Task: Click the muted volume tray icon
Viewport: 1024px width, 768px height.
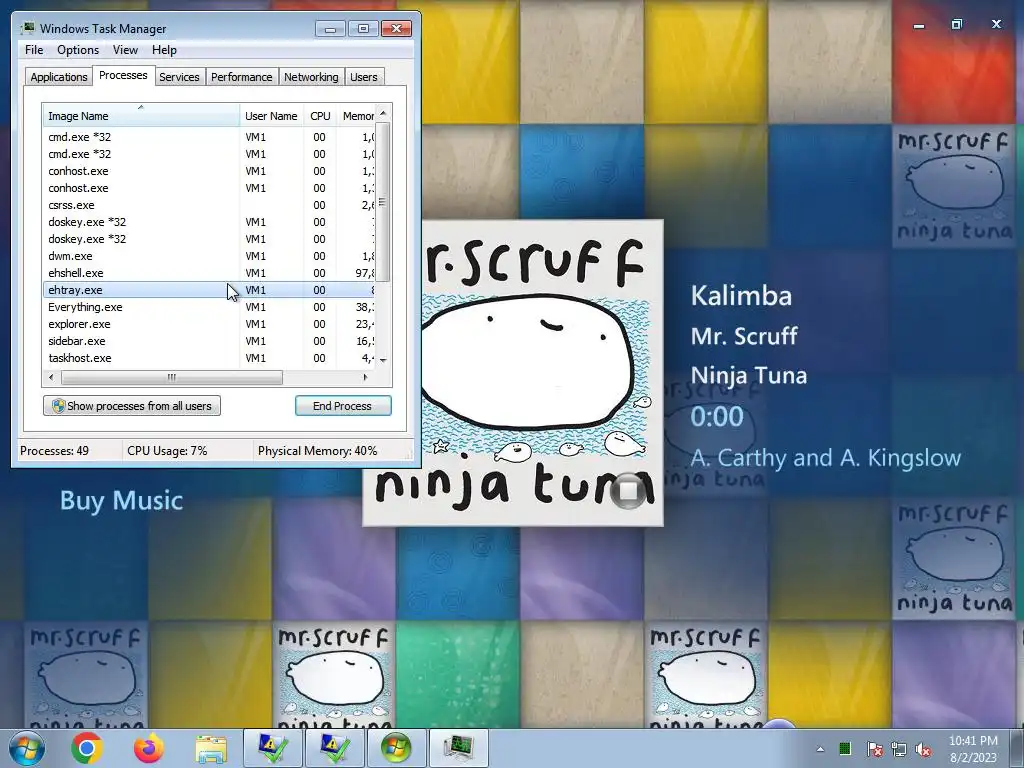Action: pyautogui.click(x=923, y=749)
